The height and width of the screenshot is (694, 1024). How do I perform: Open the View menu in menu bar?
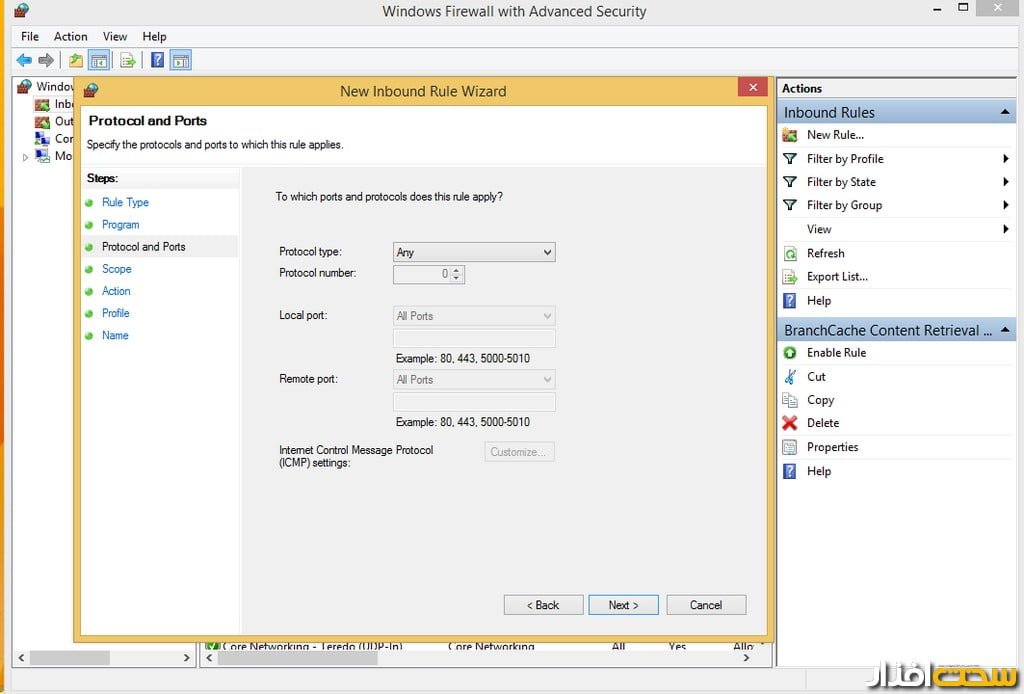click(x=115, y=37)
